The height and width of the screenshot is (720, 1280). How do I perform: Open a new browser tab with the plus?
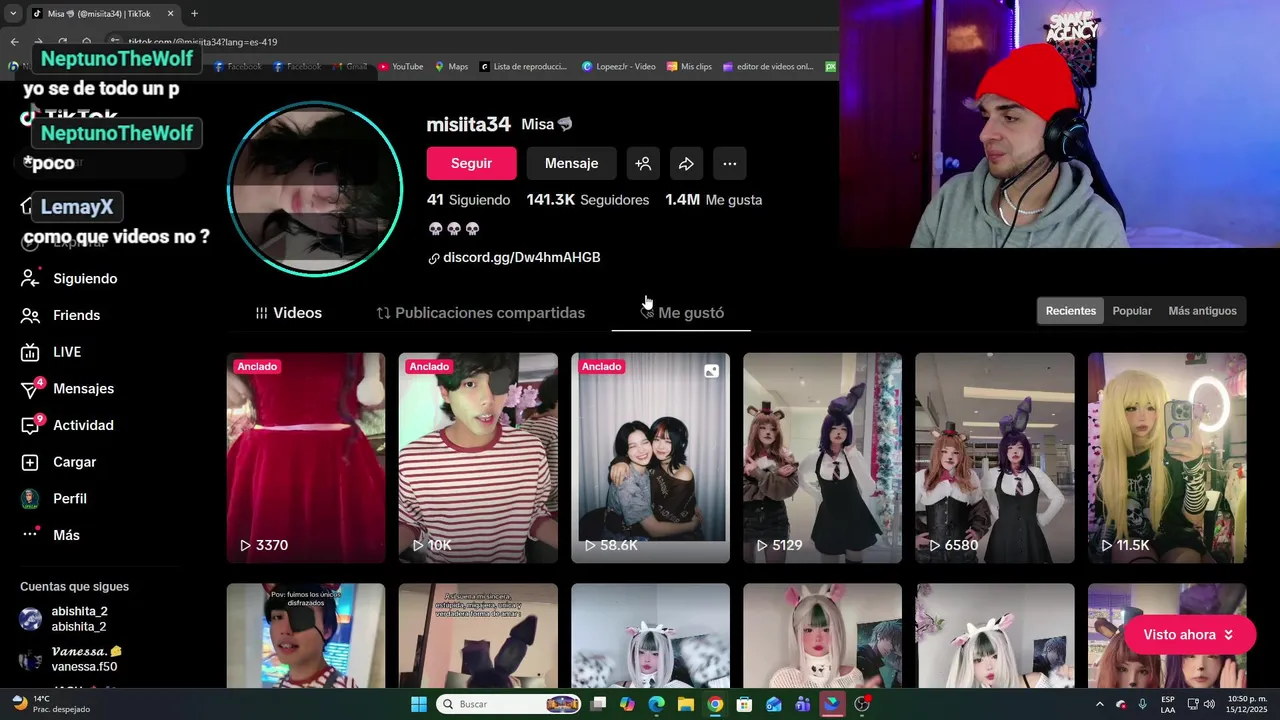pos(194,14)
